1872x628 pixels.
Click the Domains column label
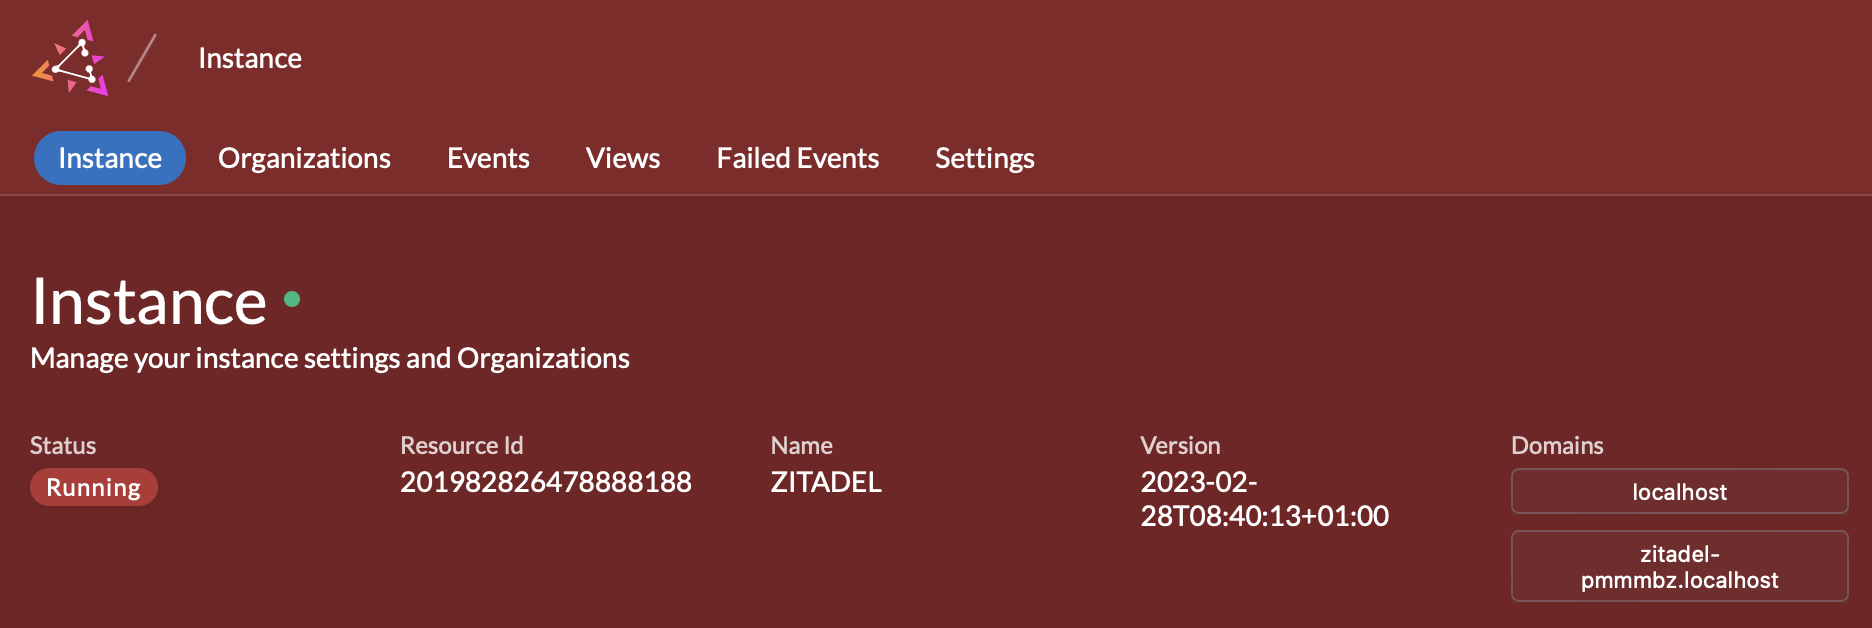(1557, 445)
